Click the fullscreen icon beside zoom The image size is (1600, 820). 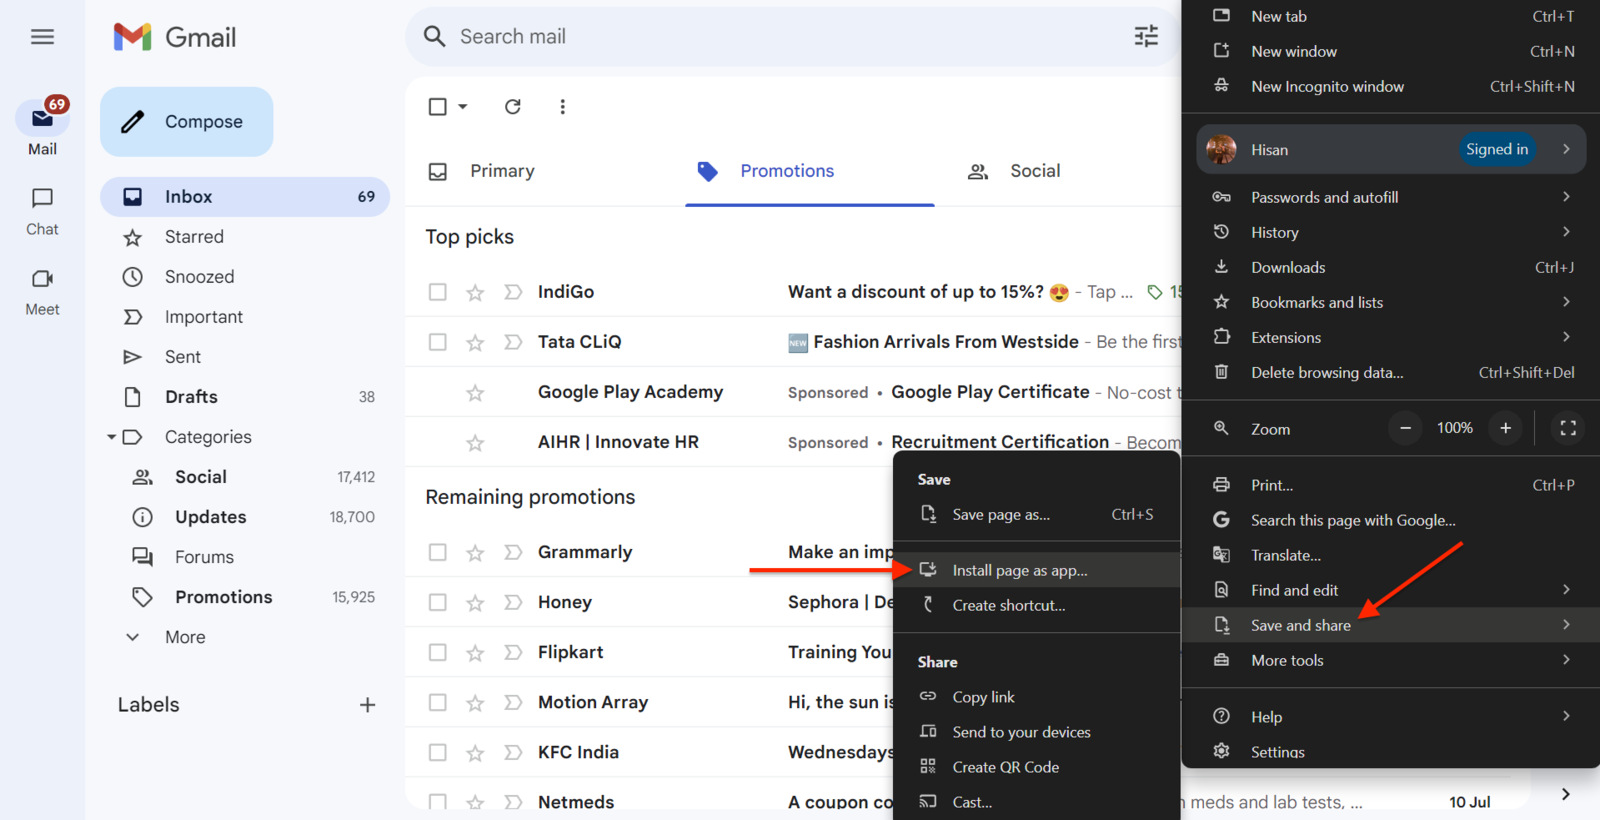coord(1567,428)
